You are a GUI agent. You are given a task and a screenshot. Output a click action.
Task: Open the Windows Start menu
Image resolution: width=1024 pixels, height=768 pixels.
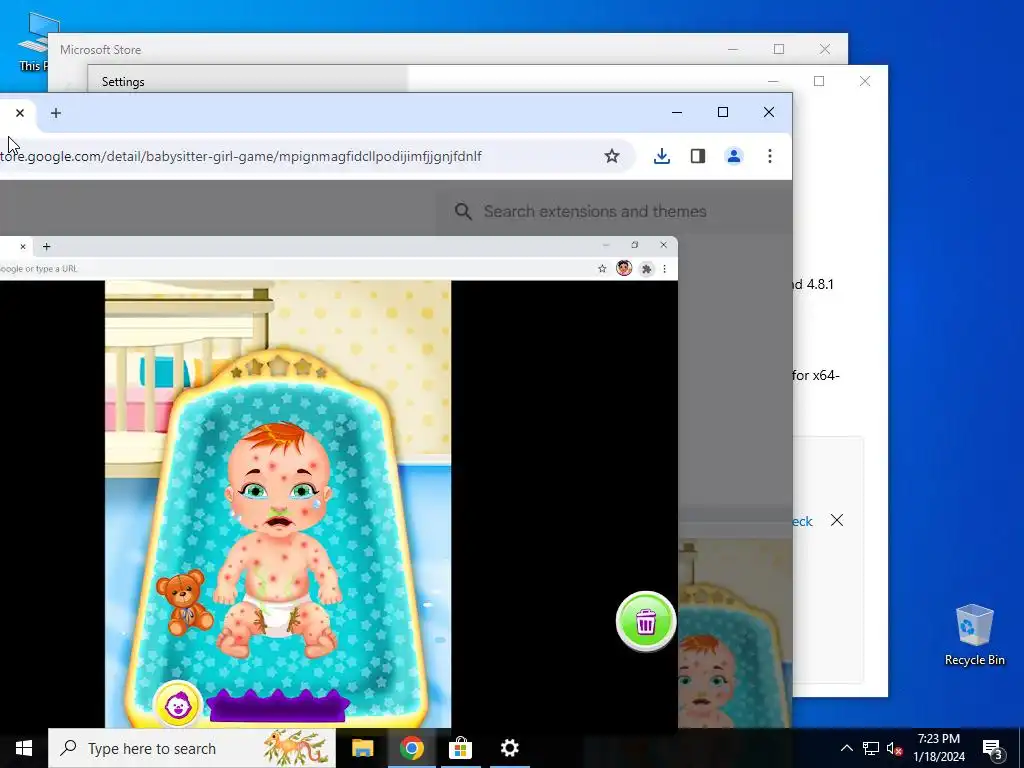click(24, 748)
